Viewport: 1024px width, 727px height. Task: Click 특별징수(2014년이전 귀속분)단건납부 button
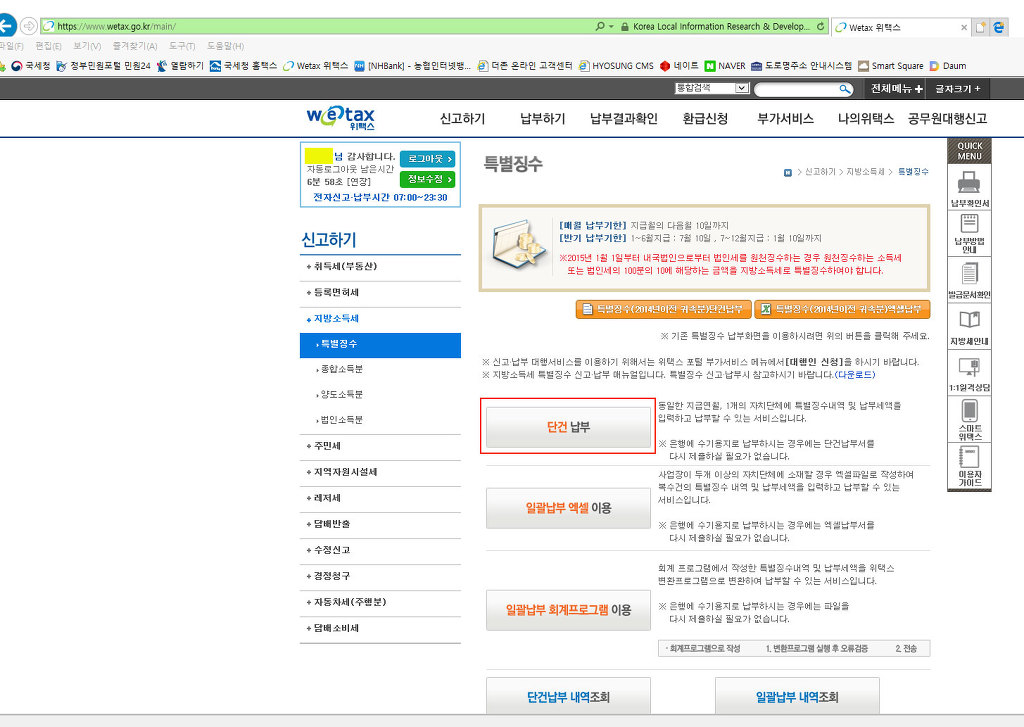point(663,309)
